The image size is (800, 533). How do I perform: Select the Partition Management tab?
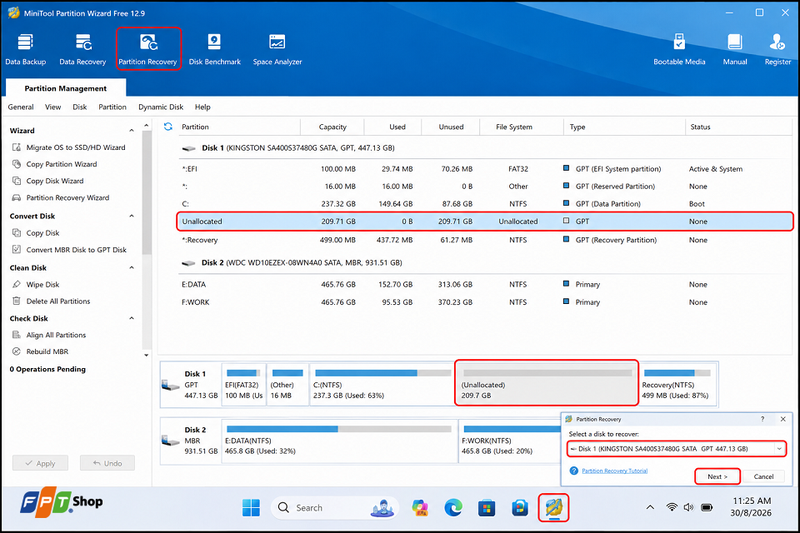(66, 88)
